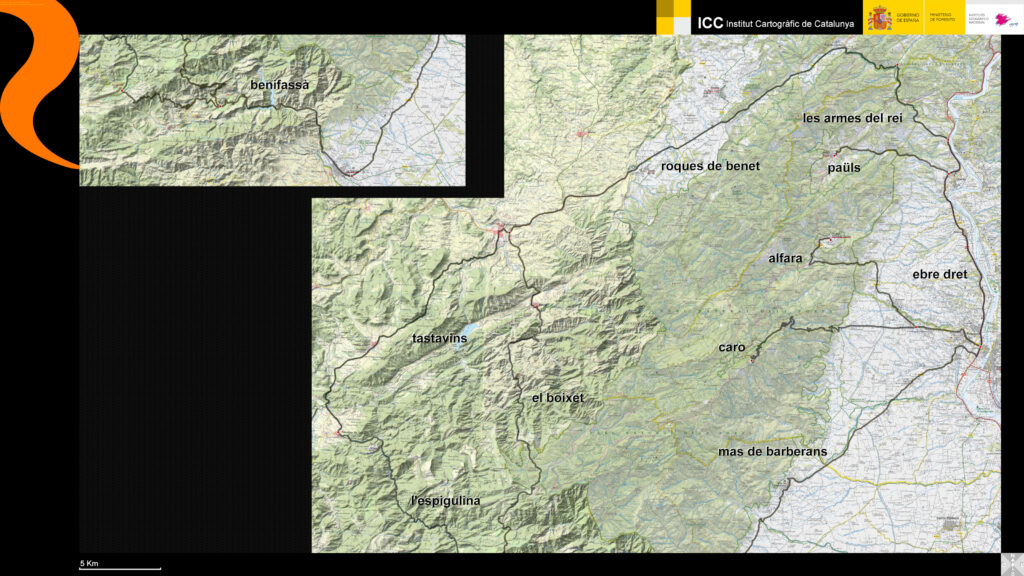Image resolution: width=1024 pixels, height=576 pixels.
Task: Select the paüls place label
Action: 844,167
